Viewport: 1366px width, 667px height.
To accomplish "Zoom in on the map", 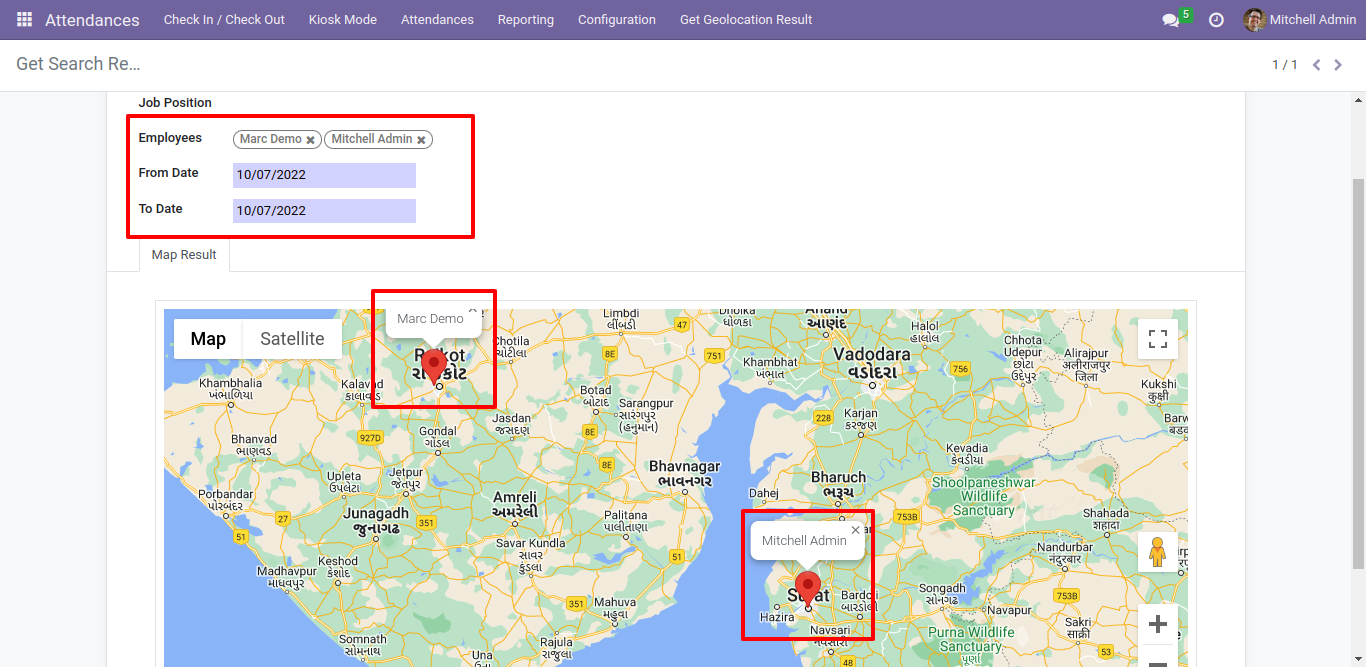I will tap(1158, 625).
